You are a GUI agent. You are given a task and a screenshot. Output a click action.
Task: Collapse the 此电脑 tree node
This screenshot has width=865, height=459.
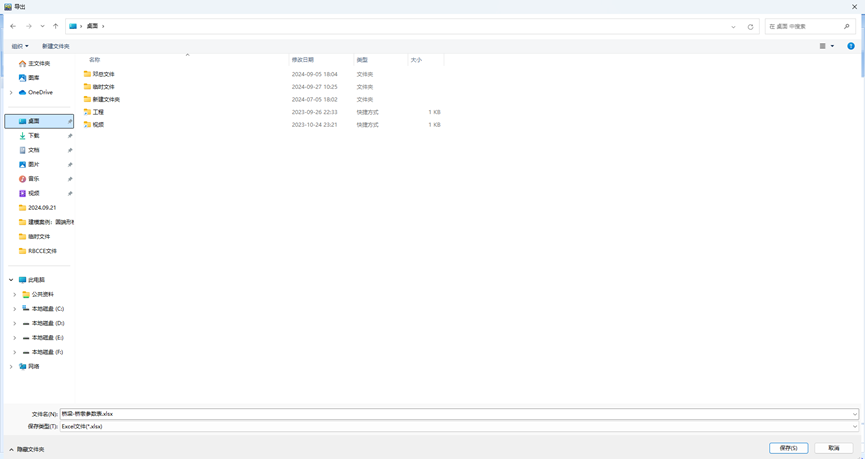(x=11, y=280)
